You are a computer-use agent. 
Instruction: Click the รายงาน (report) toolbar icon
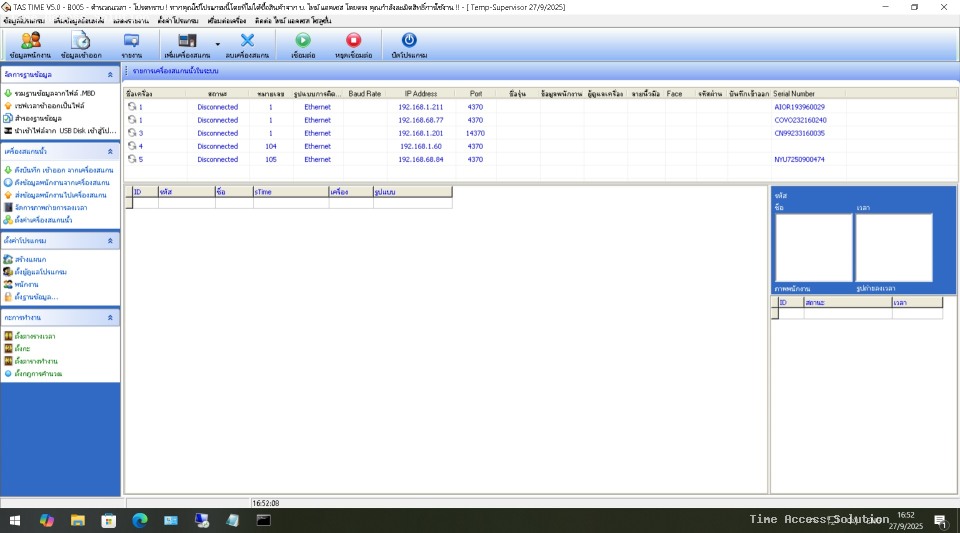coord(131,44)
